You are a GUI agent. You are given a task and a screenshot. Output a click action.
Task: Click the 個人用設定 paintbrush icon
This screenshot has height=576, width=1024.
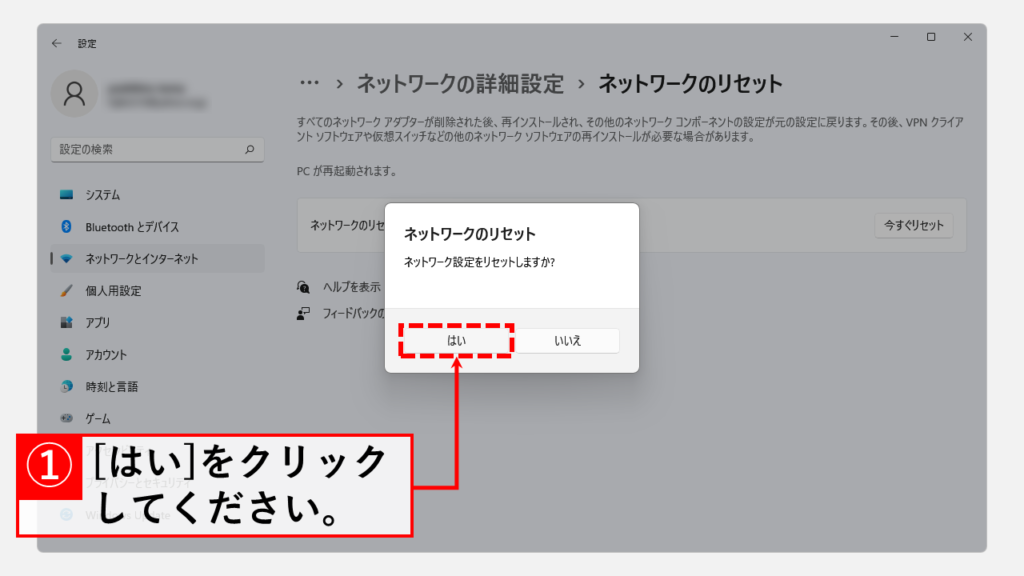(67, 291)
